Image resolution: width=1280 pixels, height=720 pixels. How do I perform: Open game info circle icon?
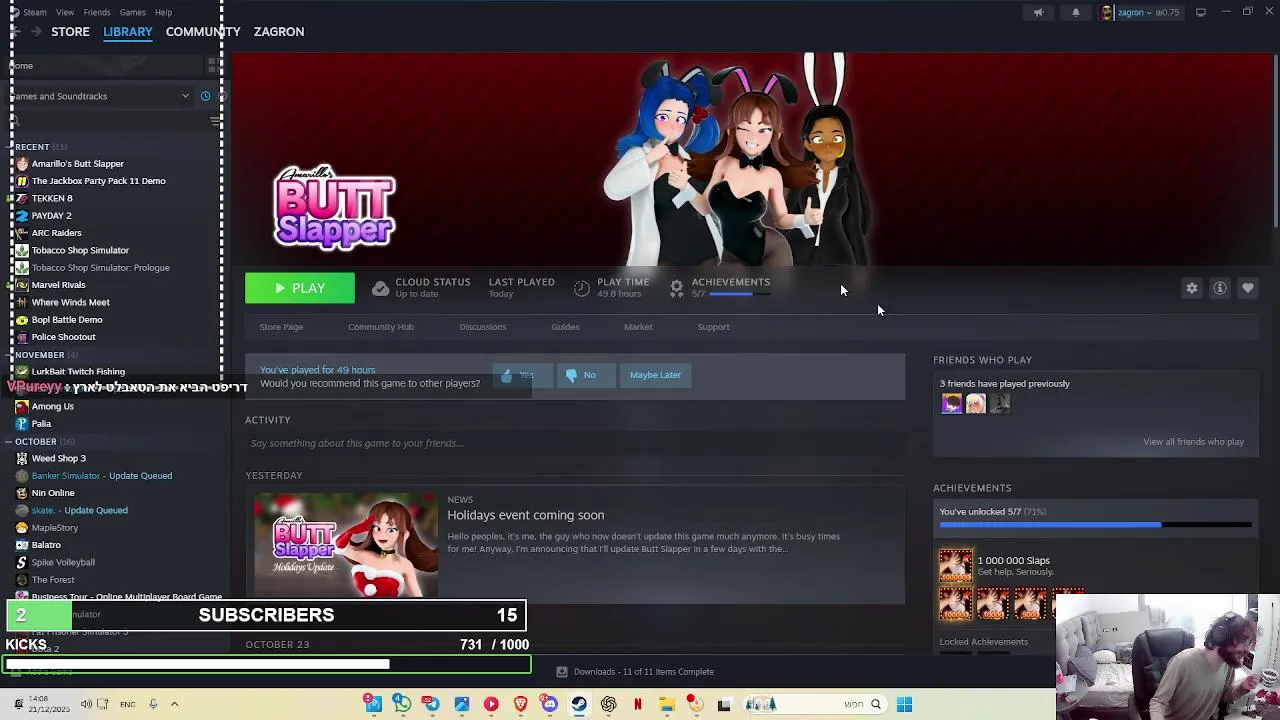coord(1220,288)
